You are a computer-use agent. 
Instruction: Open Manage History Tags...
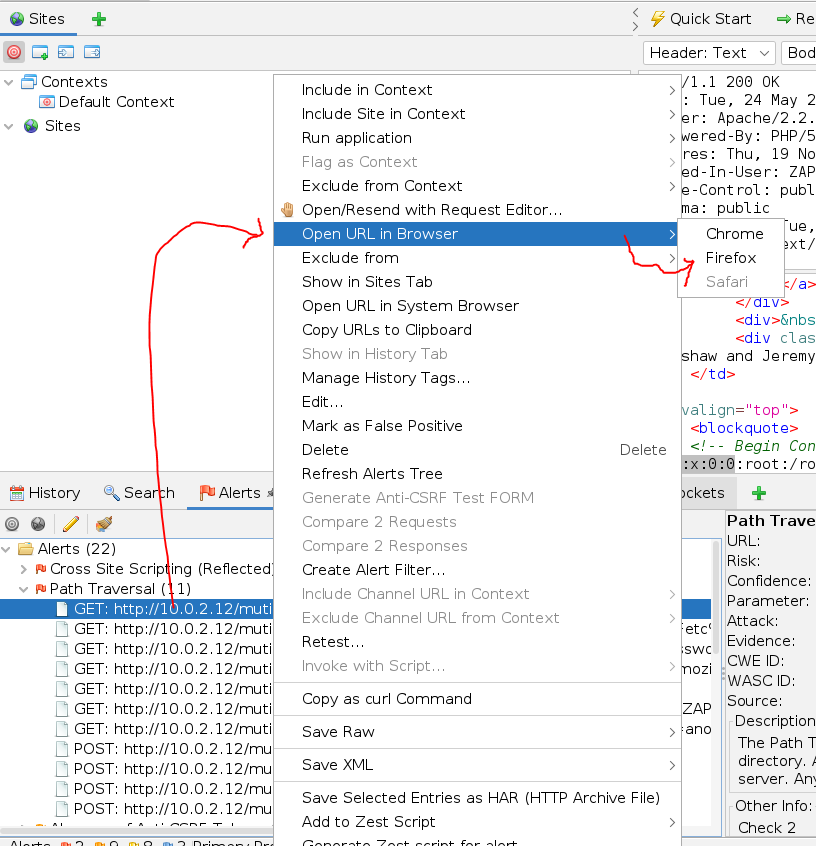[x=477, y=378]
